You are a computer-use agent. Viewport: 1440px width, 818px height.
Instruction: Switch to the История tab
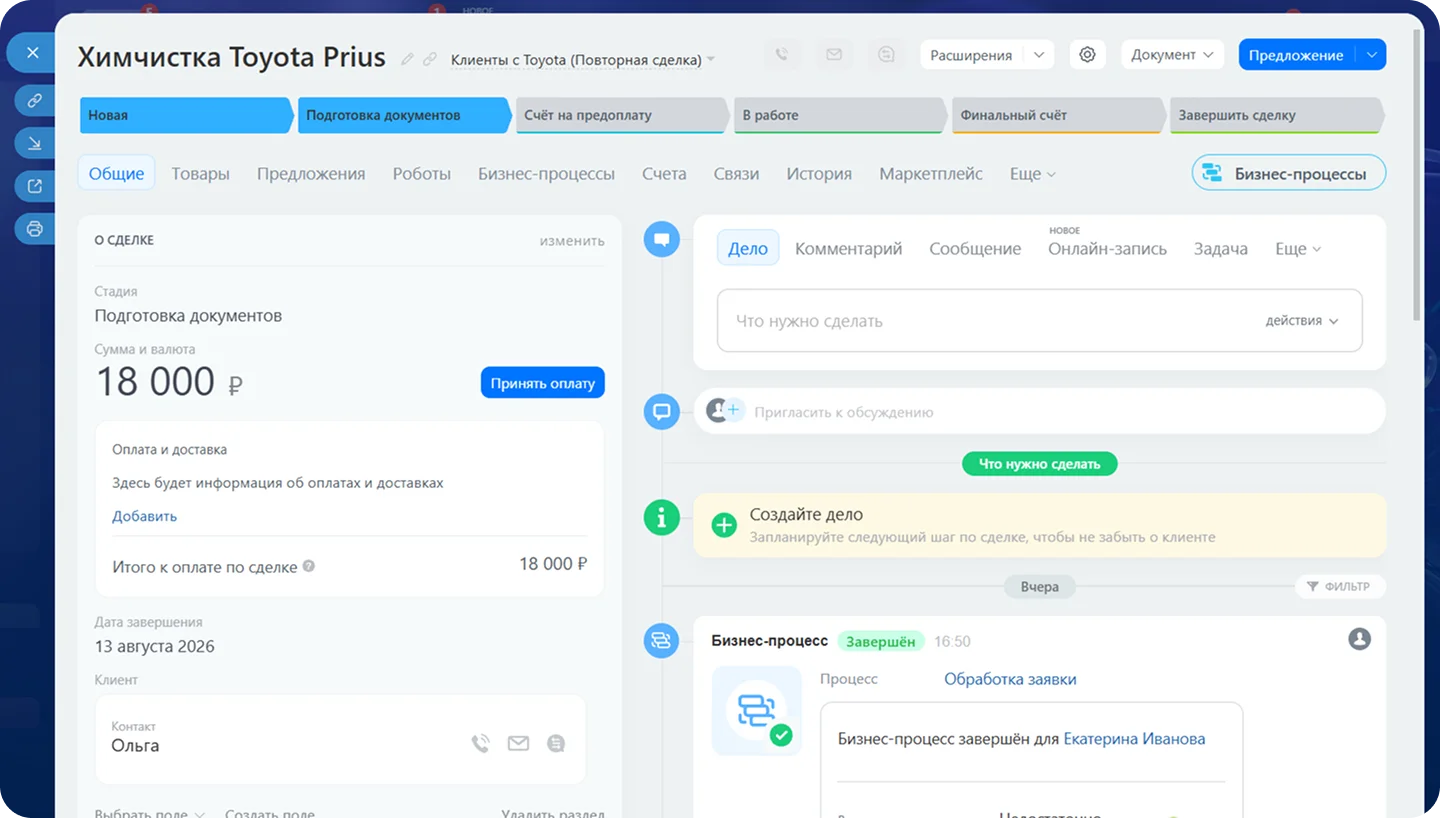[x=819, y=174]
